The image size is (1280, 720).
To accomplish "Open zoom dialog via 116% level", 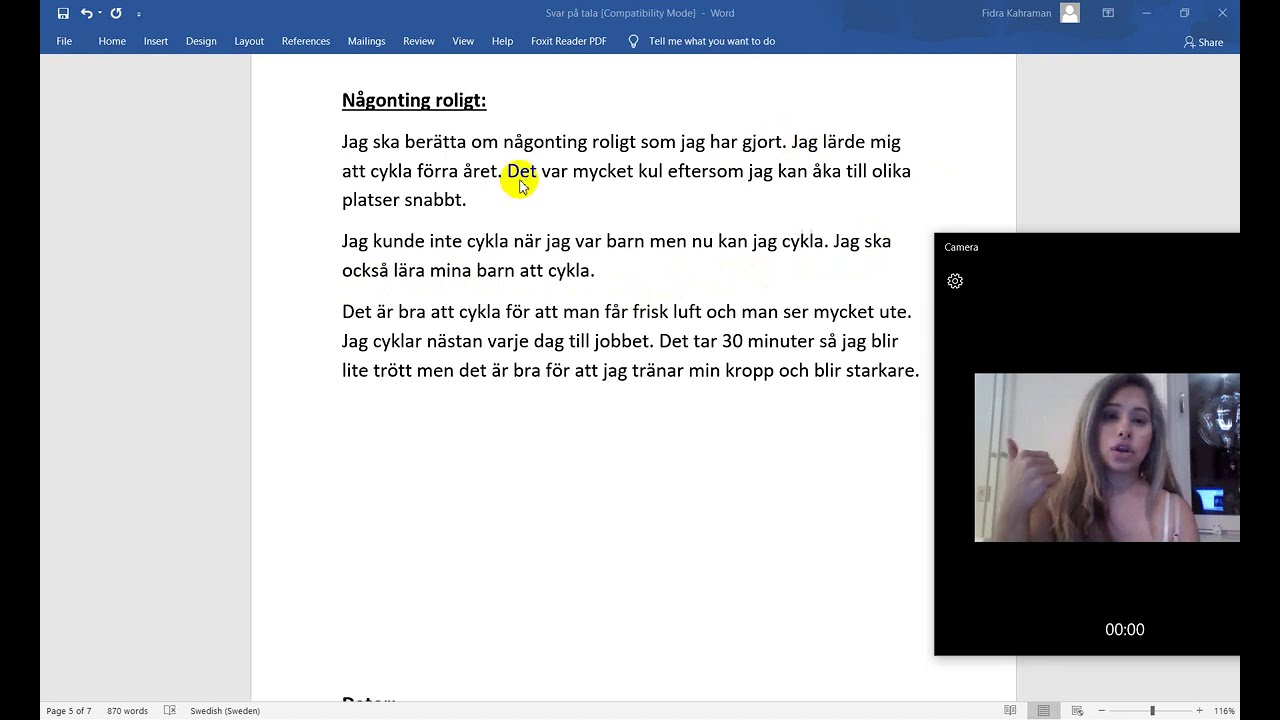I will [x=1224, y=711].
